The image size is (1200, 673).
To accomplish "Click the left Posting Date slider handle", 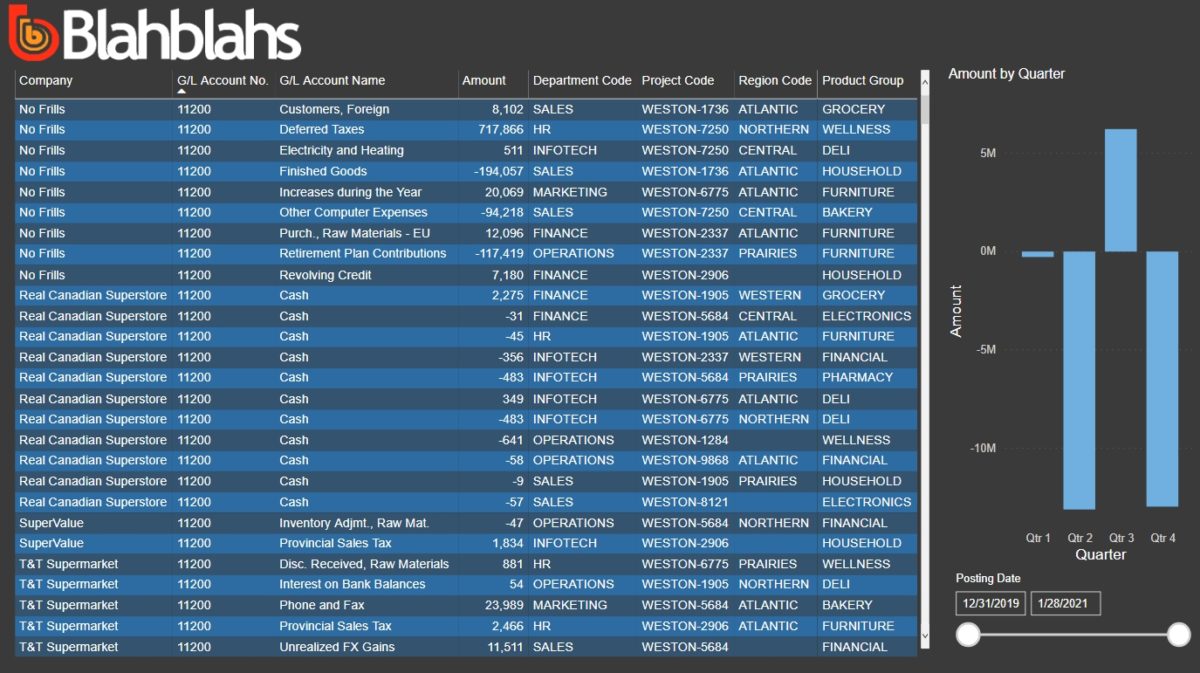I will click(x=968, y=634).
